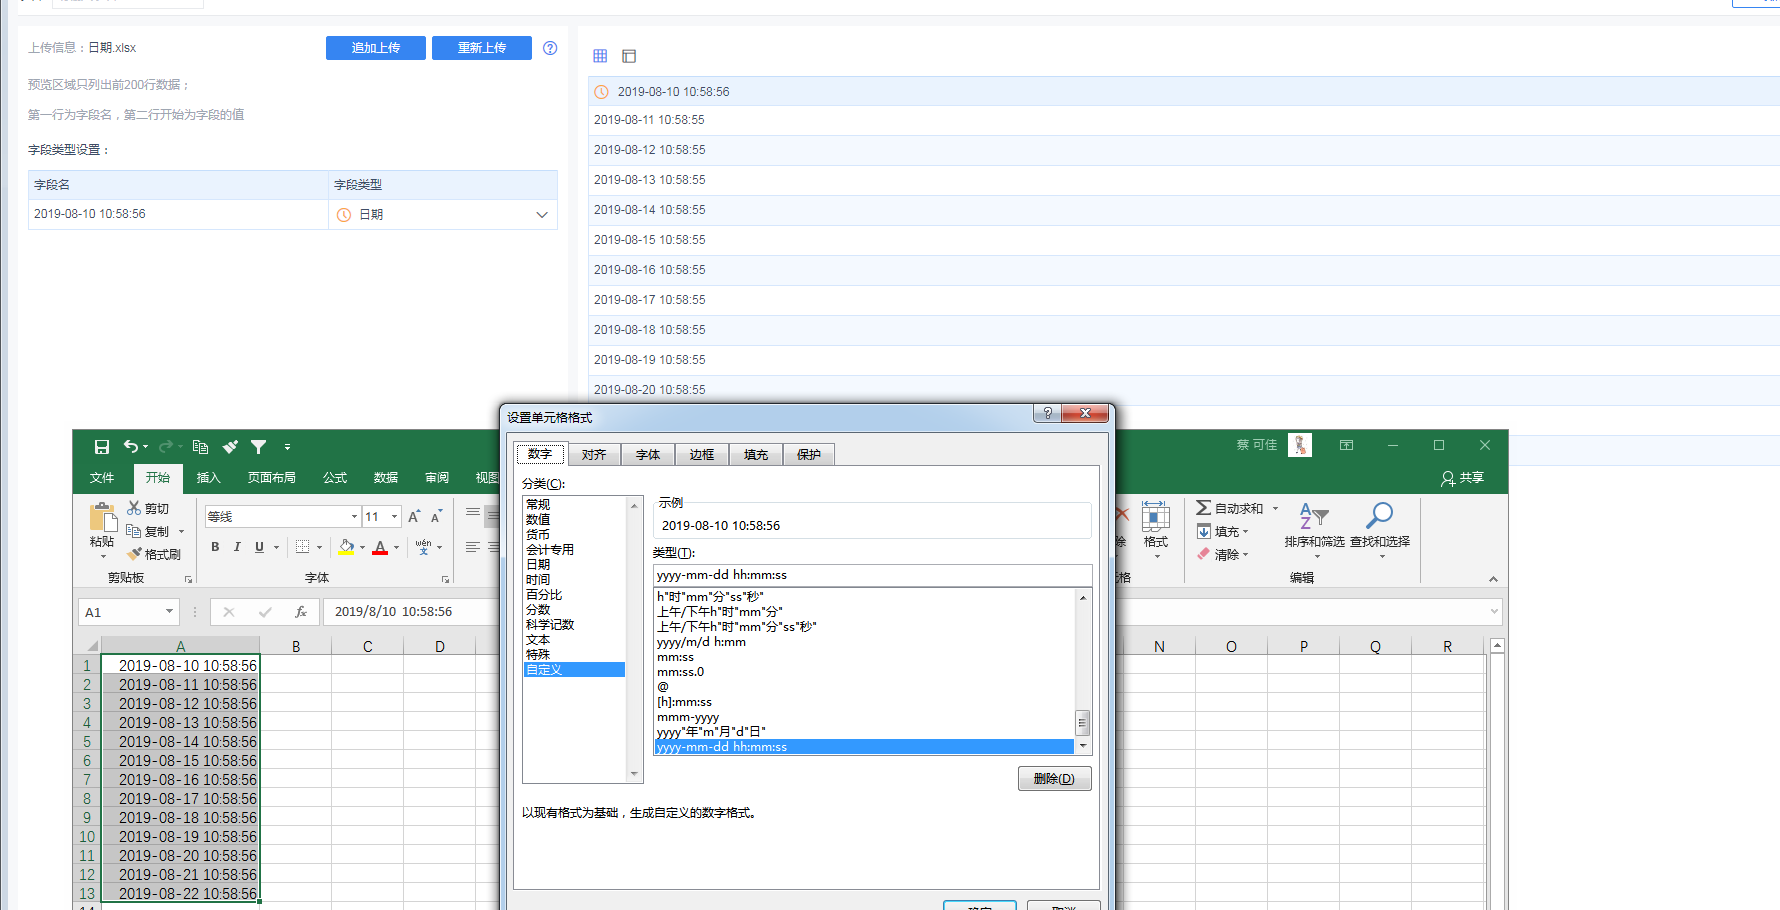Screen dimensions: 1780x910
Task: Decrease font size with the smaller A icon
Action: tap(436, 516)
